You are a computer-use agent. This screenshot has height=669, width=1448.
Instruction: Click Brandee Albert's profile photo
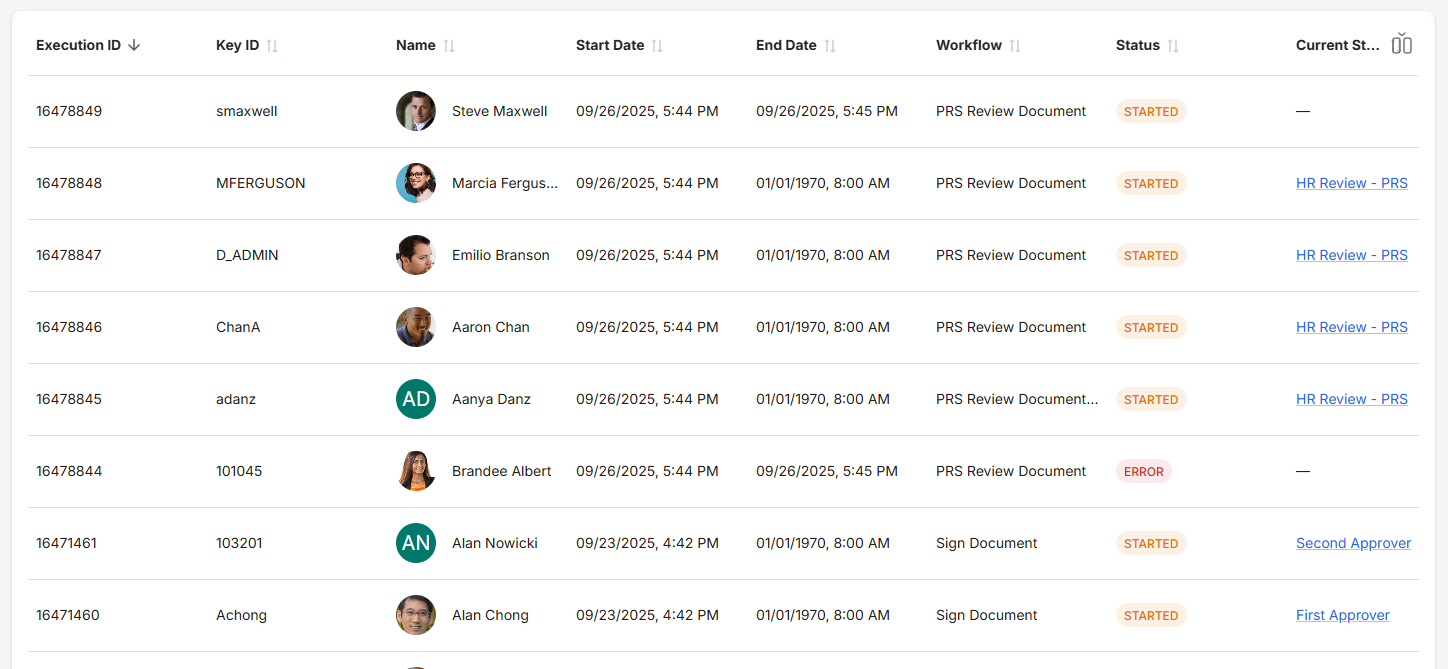coord(416,471)
